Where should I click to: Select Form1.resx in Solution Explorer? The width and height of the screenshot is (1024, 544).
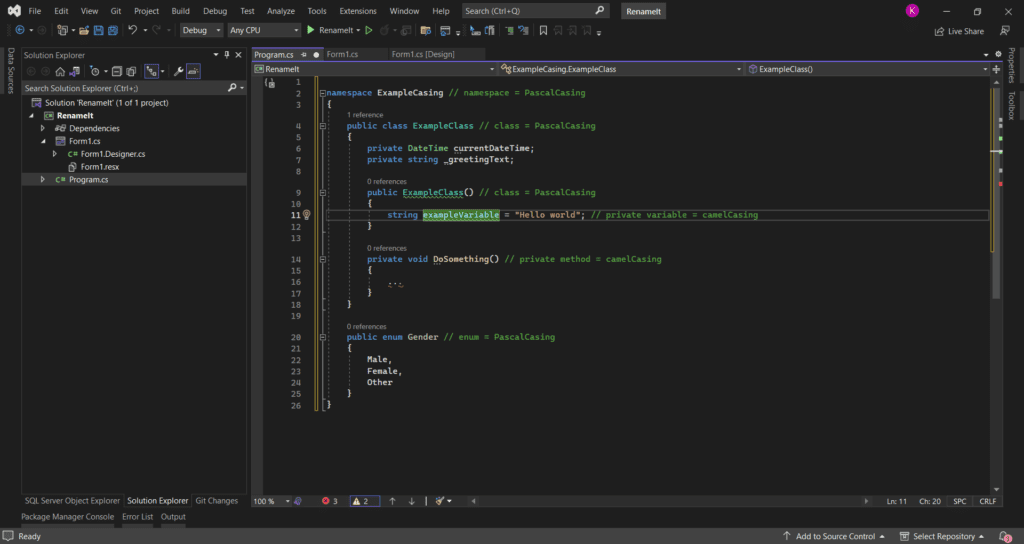(x=99, y=167)
